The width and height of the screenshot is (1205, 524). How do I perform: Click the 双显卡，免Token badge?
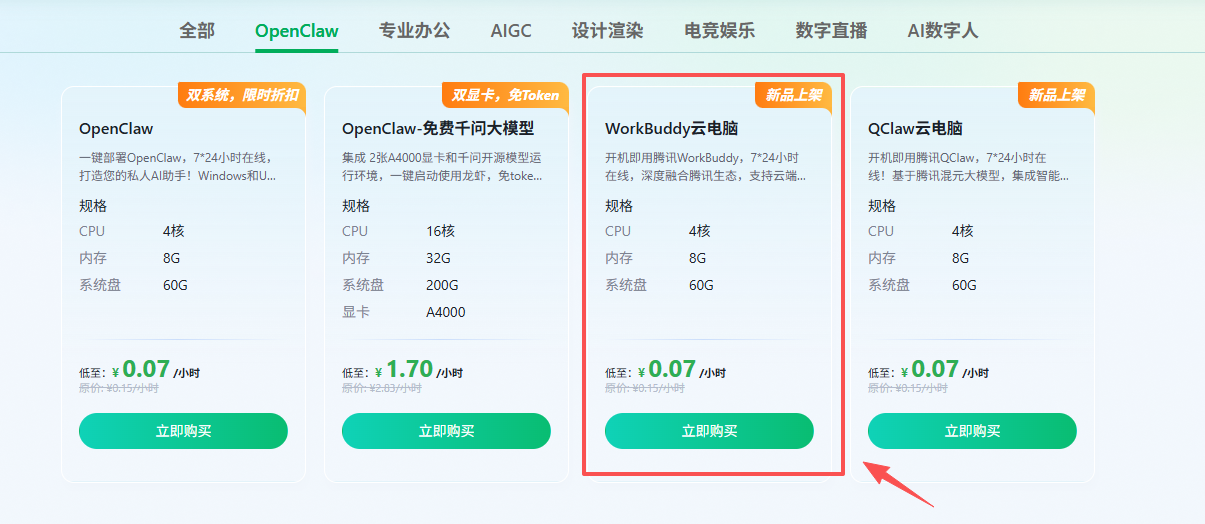505,95
